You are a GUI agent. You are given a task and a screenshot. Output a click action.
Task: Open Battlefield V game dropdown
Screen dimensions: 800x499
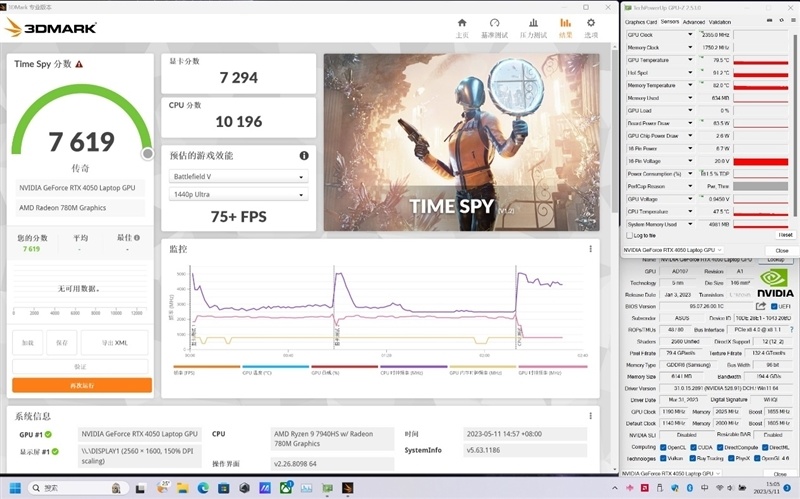click(238, 177)
